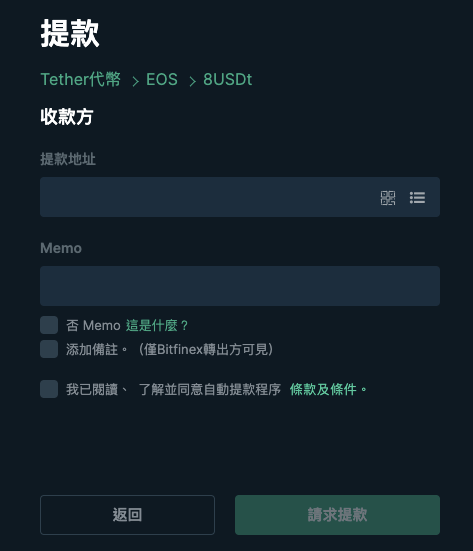This screenshot has height=551, width=473.
Task: Tick the 我已閱讀 agreement checkbox
Action: click(x=49, y=389)
